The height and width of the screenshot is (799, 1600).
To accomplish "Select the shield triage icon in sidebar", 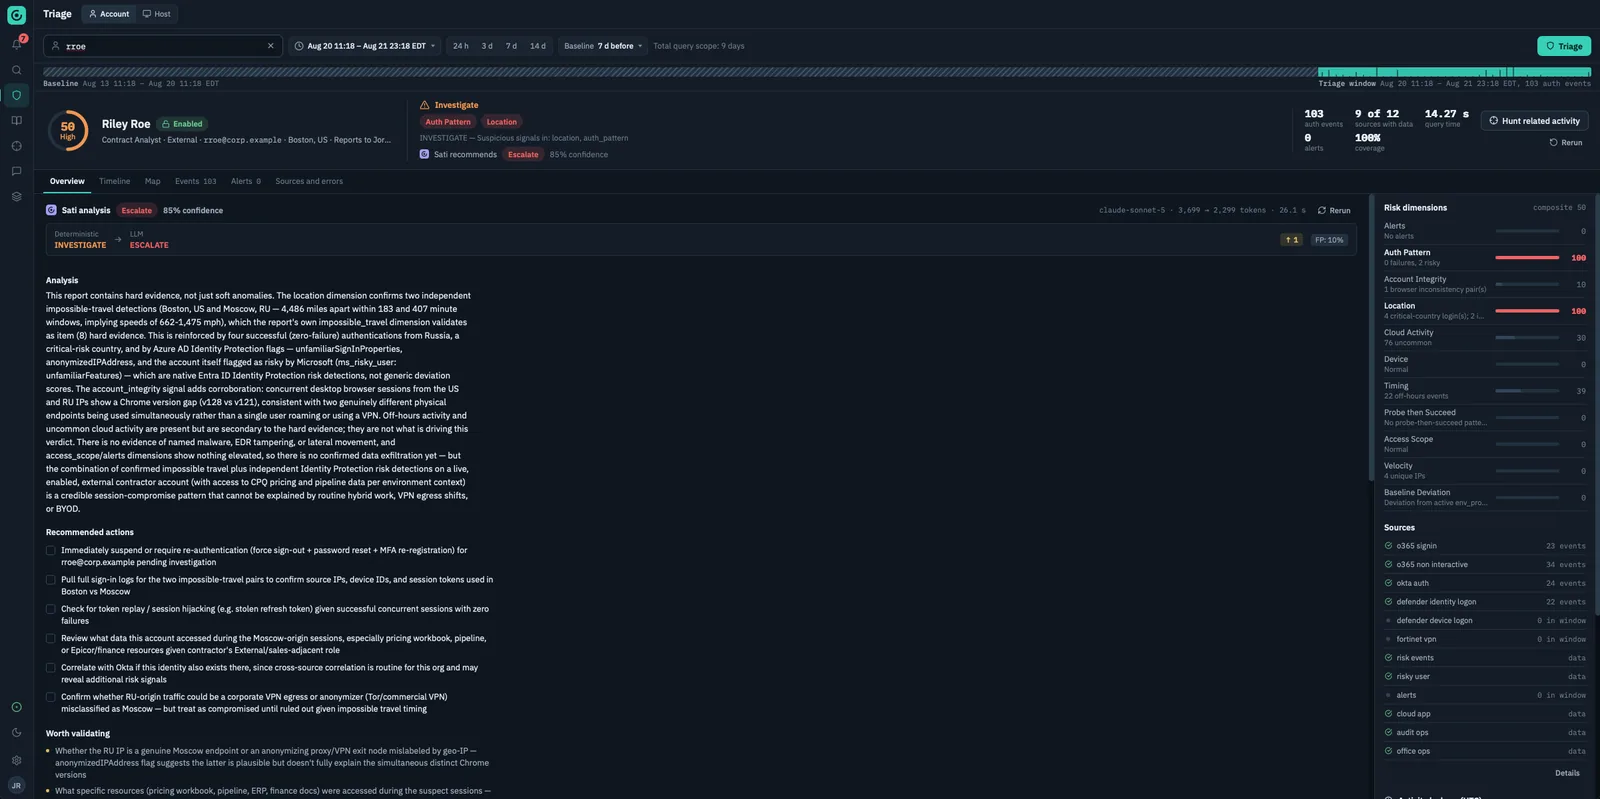I will coord(16,95).
